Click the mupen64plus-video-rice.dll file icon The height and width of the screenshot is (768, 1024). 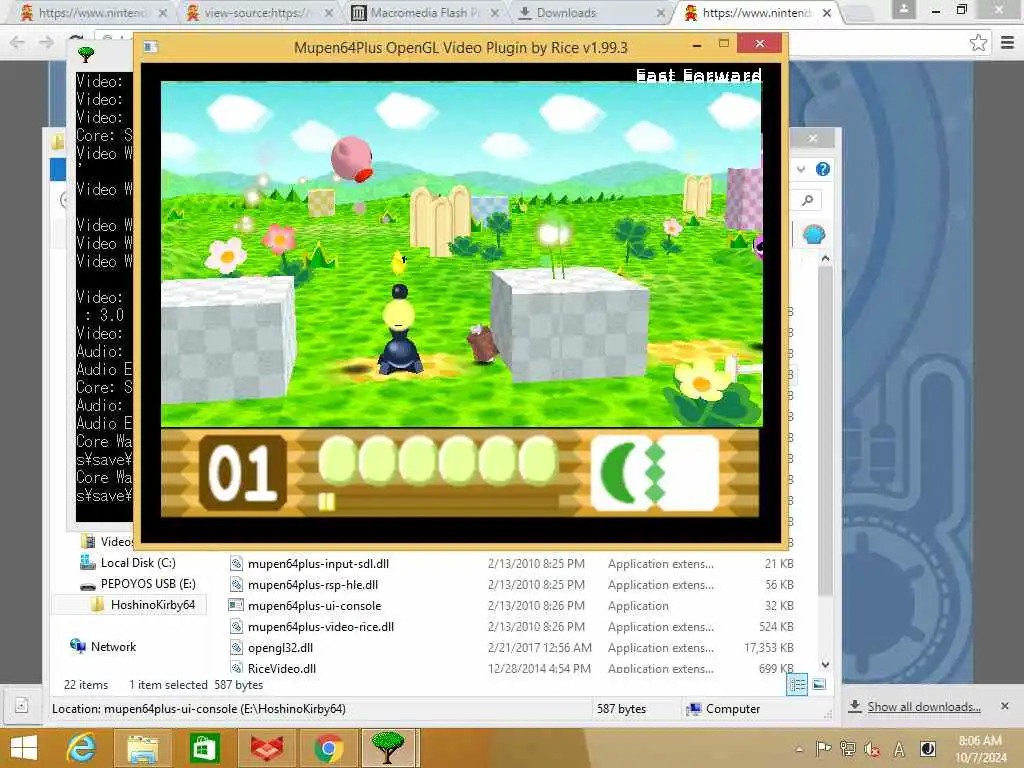click(236, 626)
